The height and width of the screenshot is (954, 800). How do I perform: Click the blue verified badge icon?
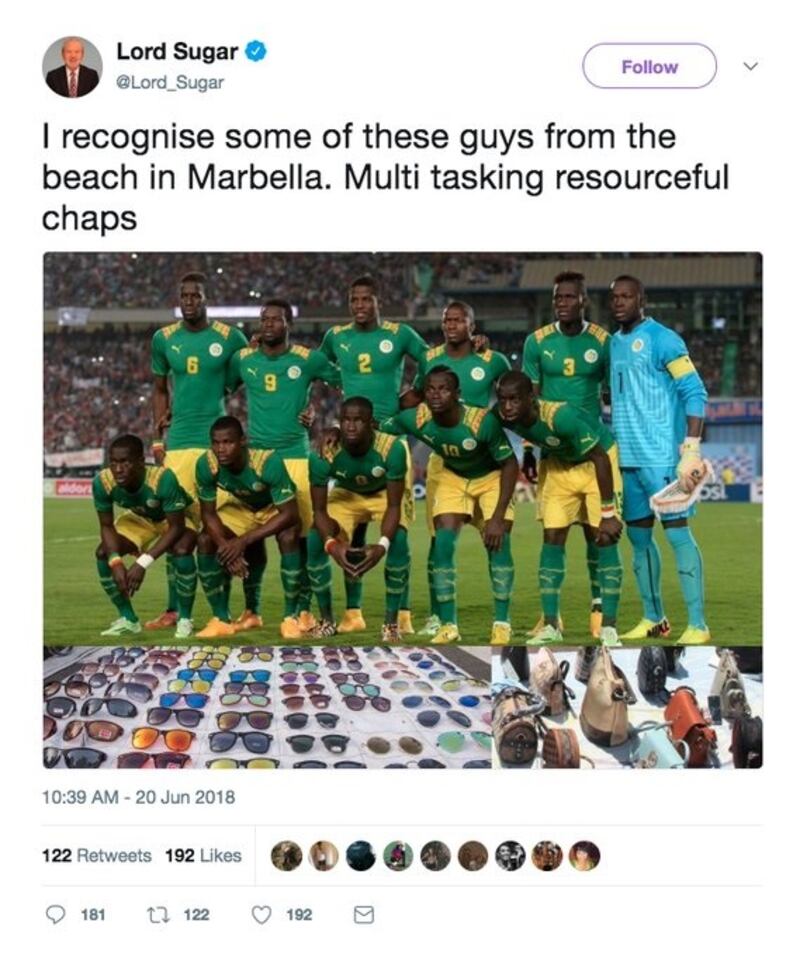click(255, 52)
